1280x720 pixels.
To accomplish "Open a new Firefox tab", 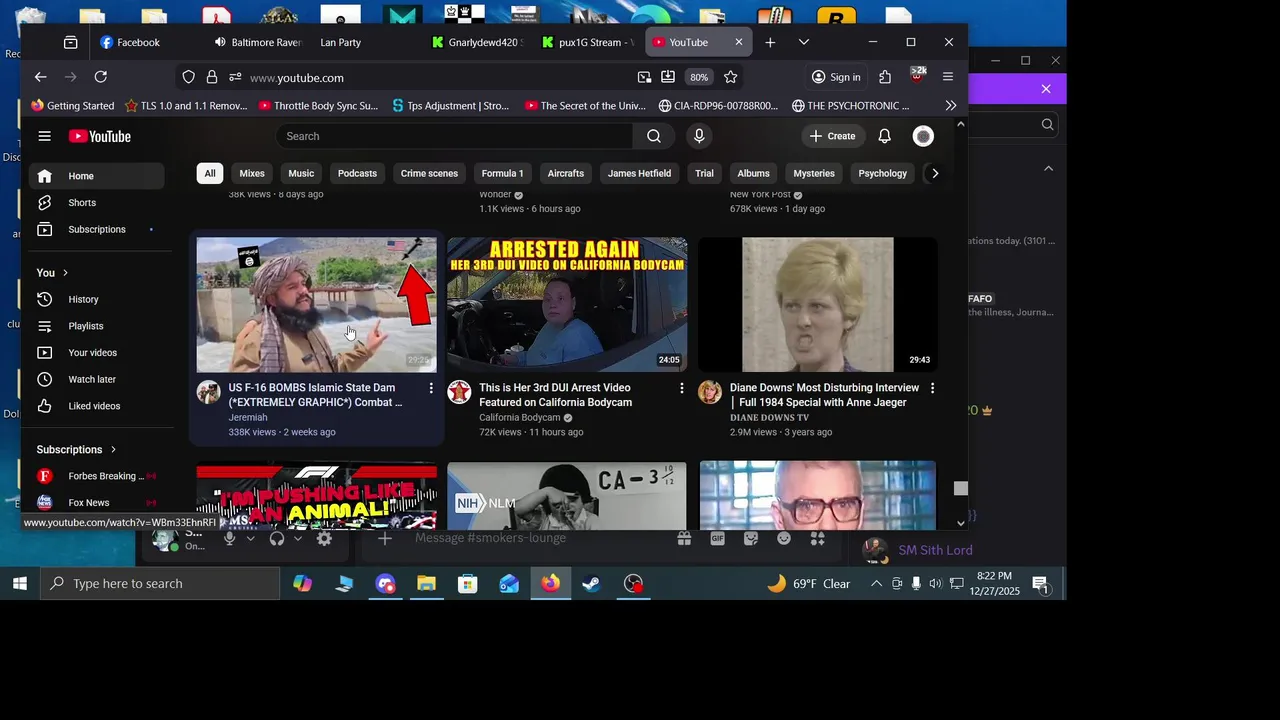I will coord(770,42).
